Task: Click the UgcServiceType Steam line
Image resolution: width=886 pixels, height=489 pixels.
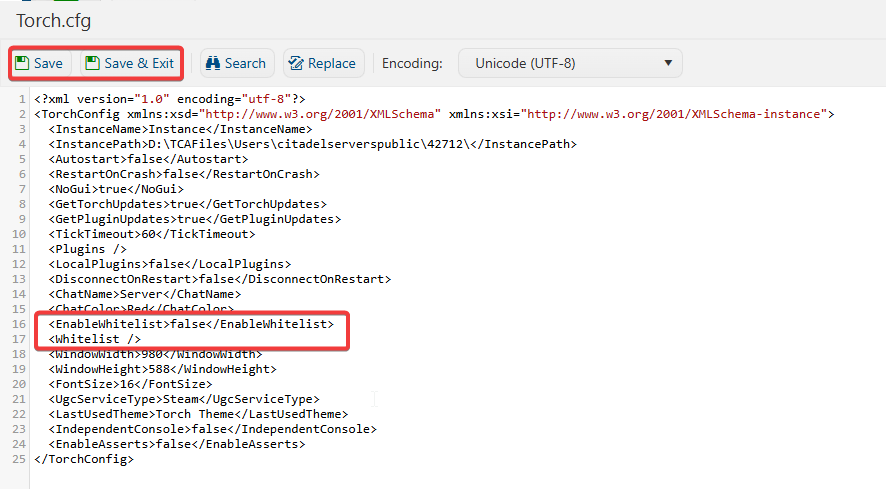Action: [184, 399]
